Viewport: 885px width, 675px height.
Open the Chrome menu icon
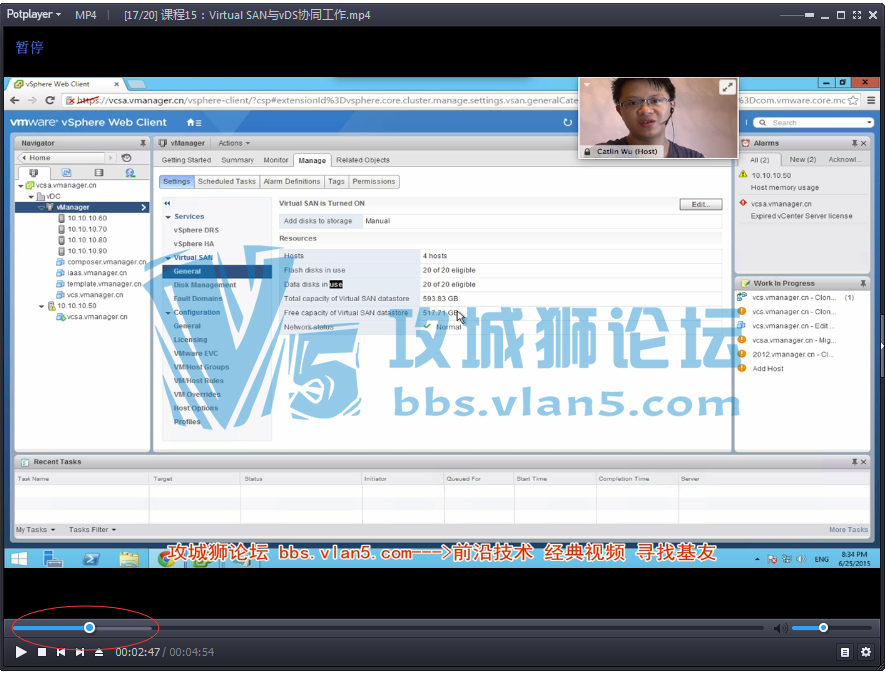[x=871, y=100]
